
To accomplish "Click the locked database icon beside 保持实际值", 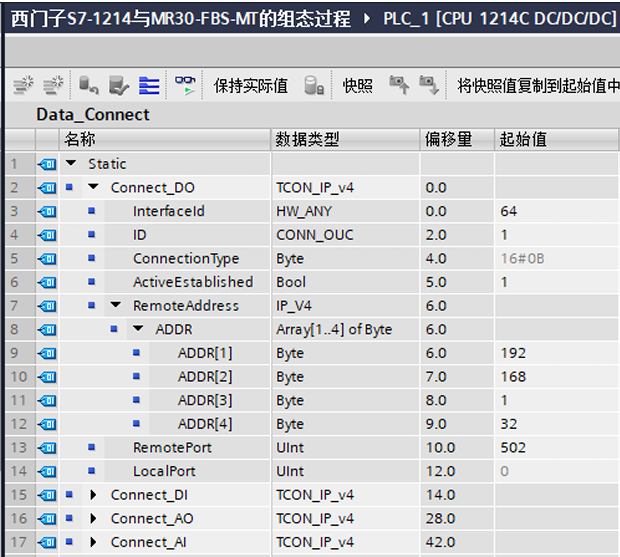I will tap(314, 85).
